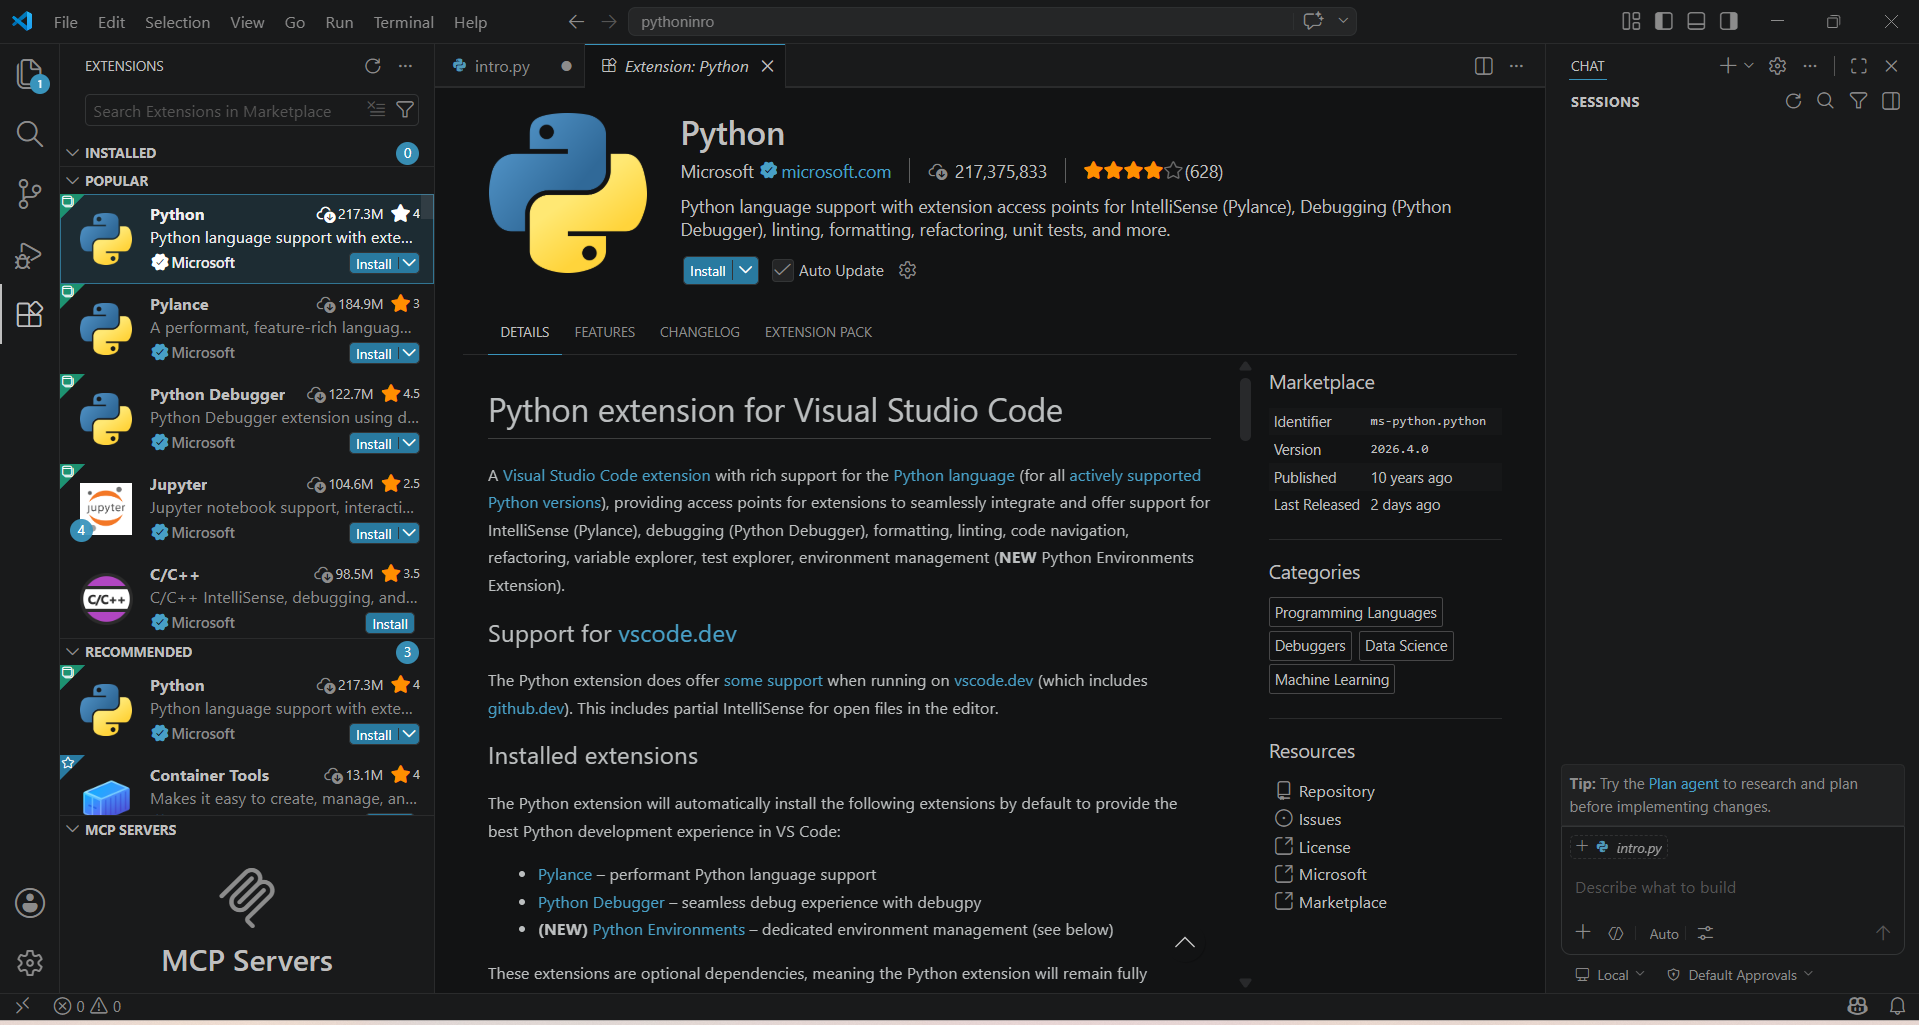The height and width of the screenshot is (1025, 1919).
Task: Open the Selection menu
Action: [177, 22]
